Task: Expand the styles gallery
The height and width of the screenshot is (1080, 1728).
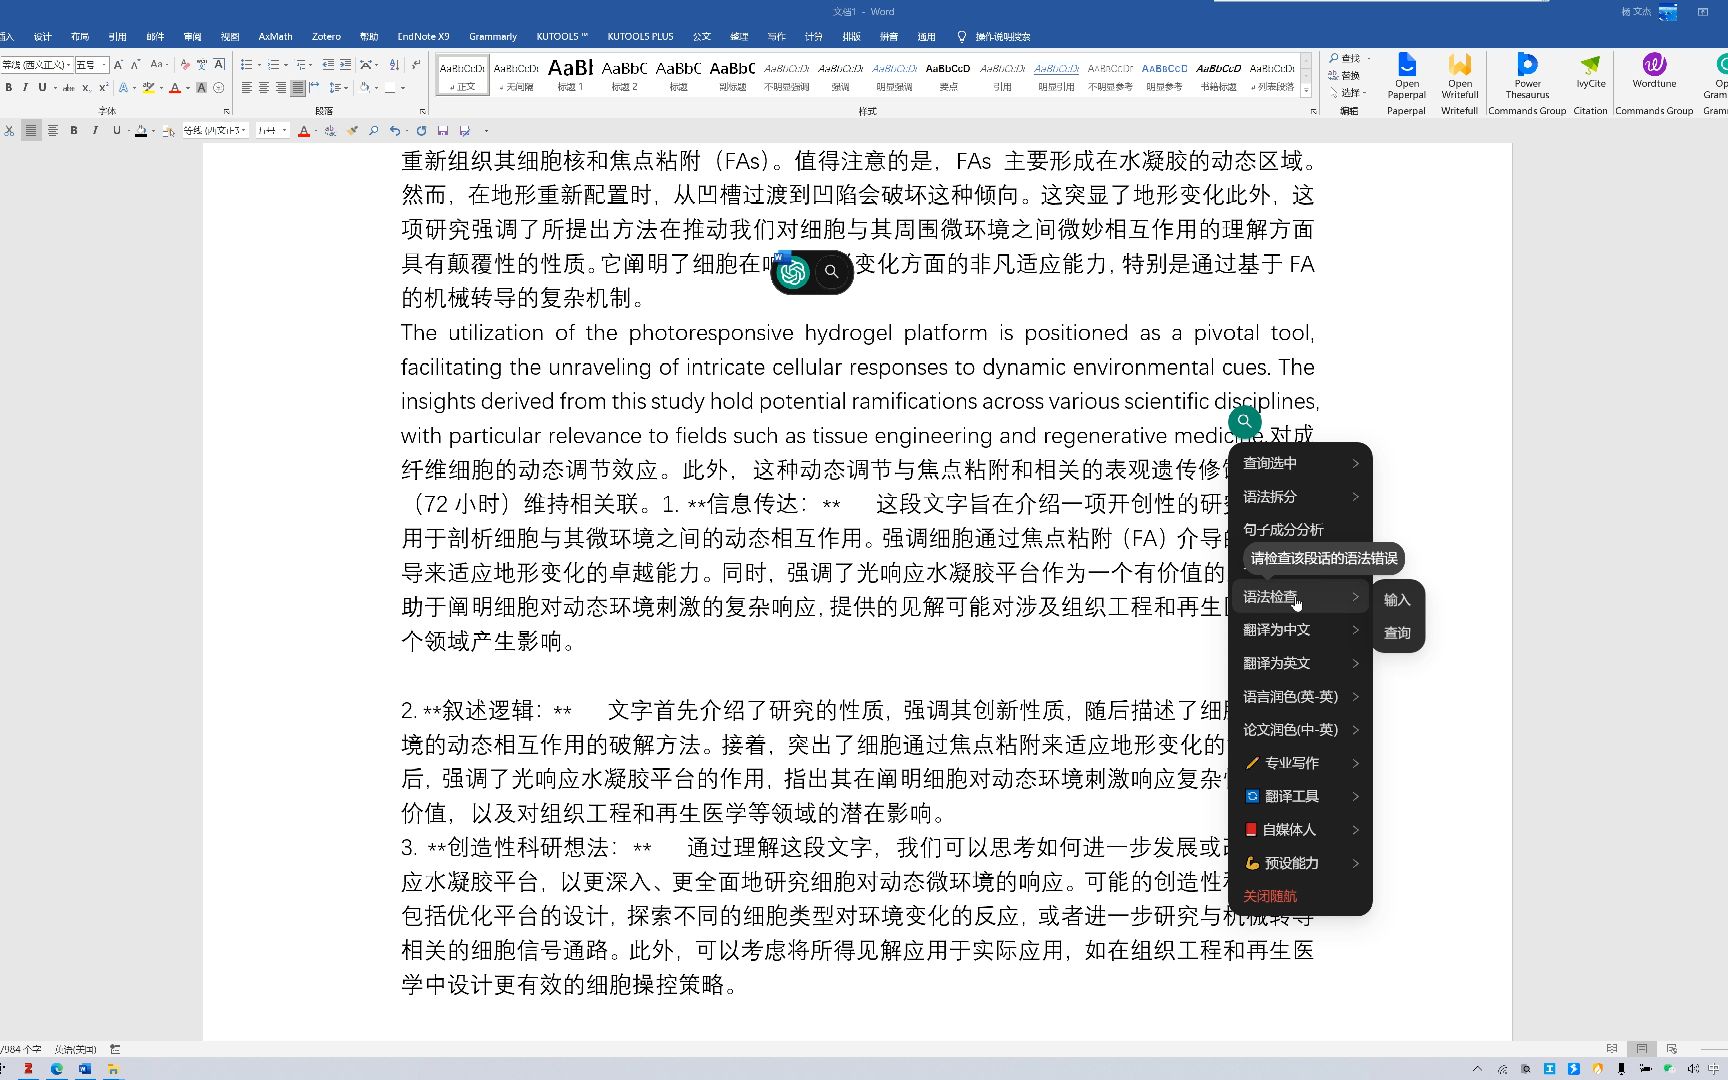Action: click(1306, 91)
